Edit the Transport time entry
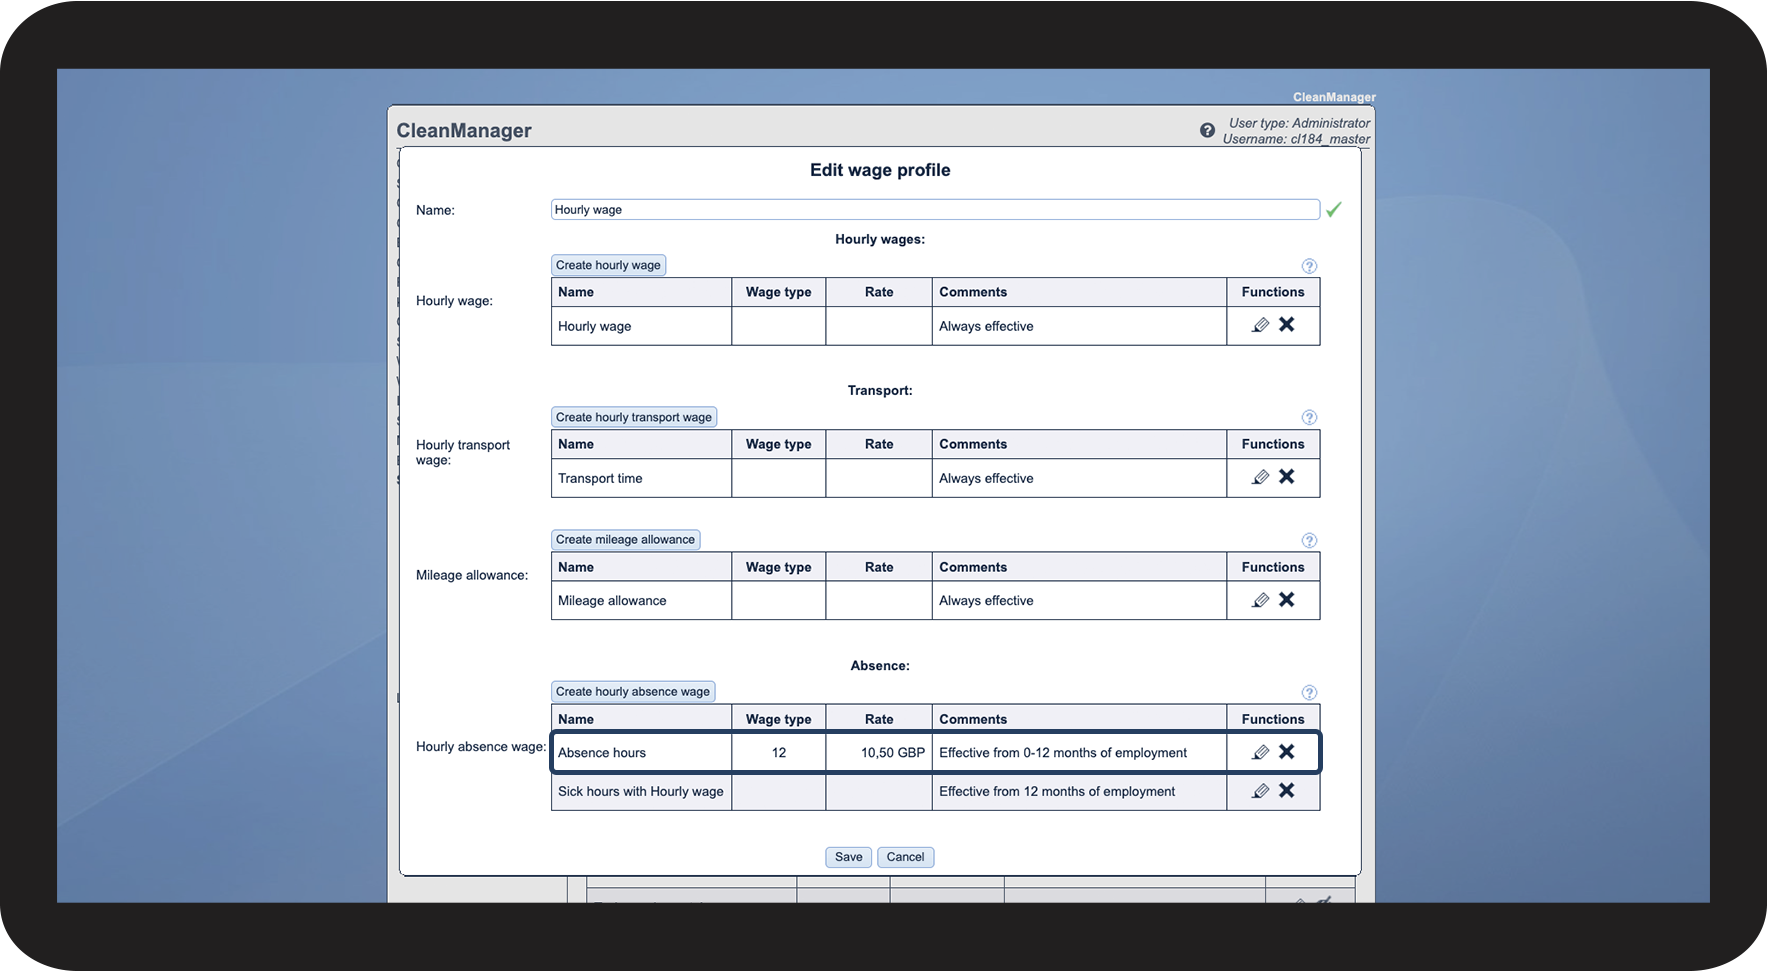Image resolution: width=1767 pixels, height=971 pixels. click(1260, 477)
